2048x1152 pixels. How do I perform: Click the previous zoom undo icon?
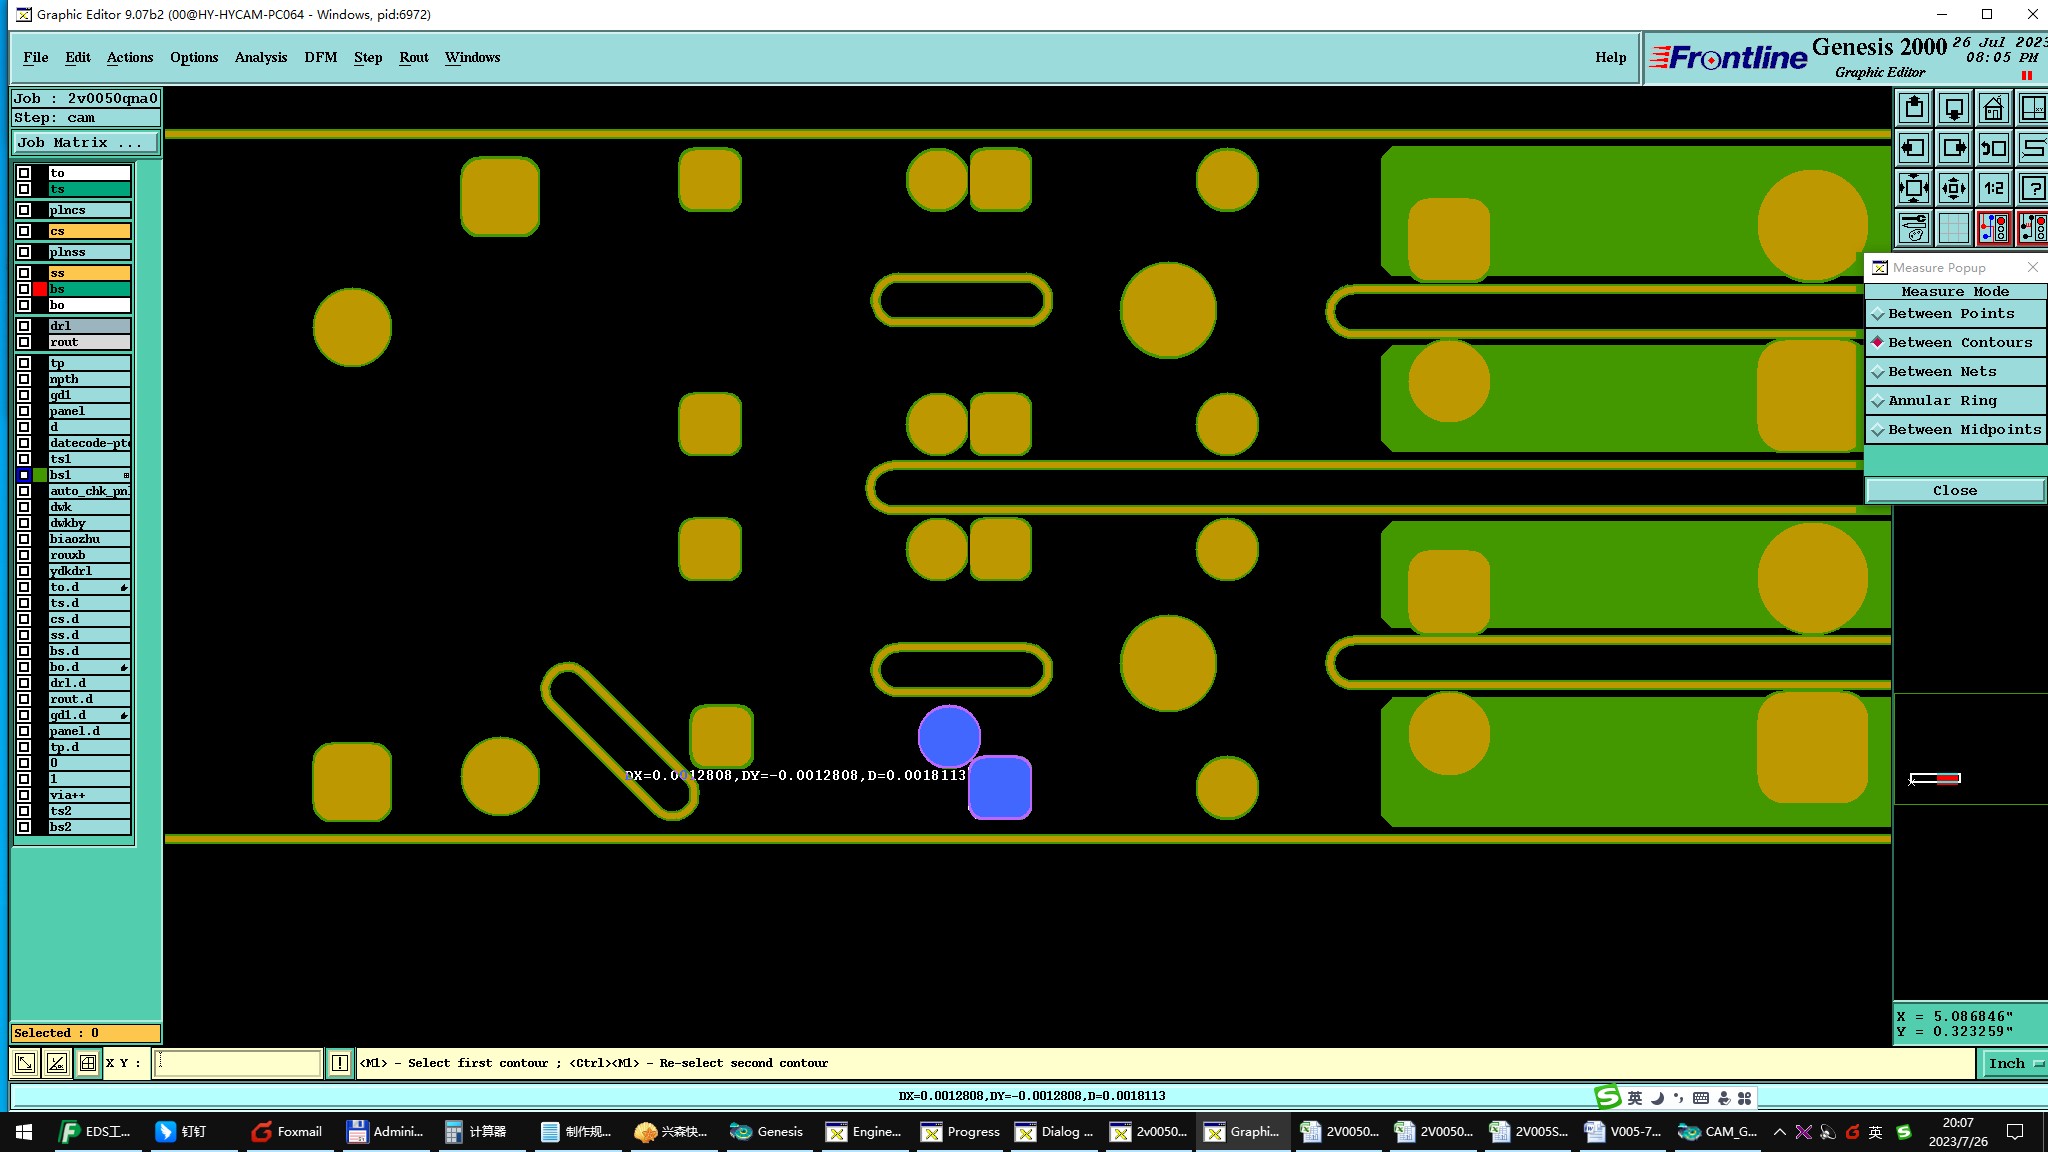click(1992, 148)
